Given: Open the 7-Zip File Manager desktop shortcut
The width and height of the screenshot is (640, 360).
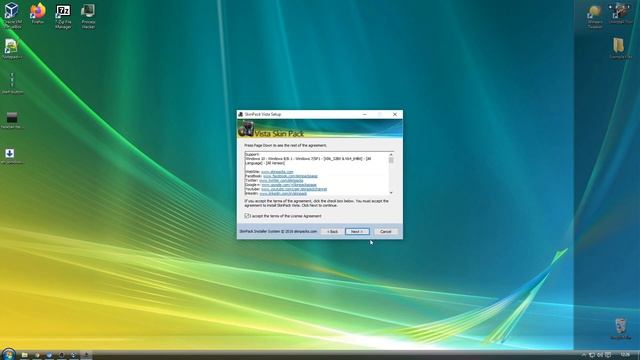Looking at the screenshot, I should click(63, 16).
